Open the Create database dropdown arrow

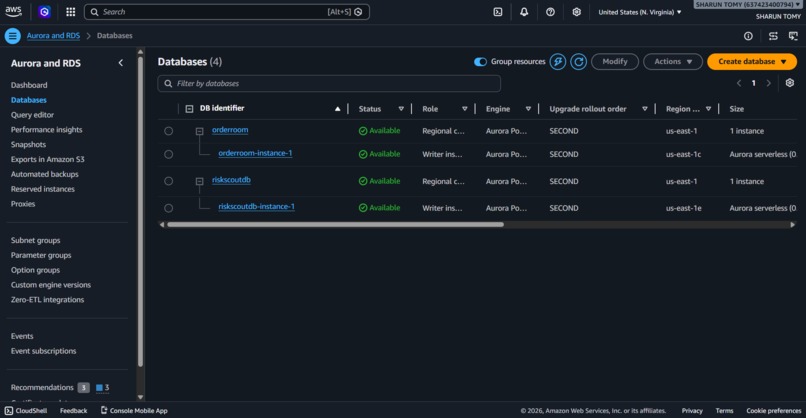click(x=783, y=62)
